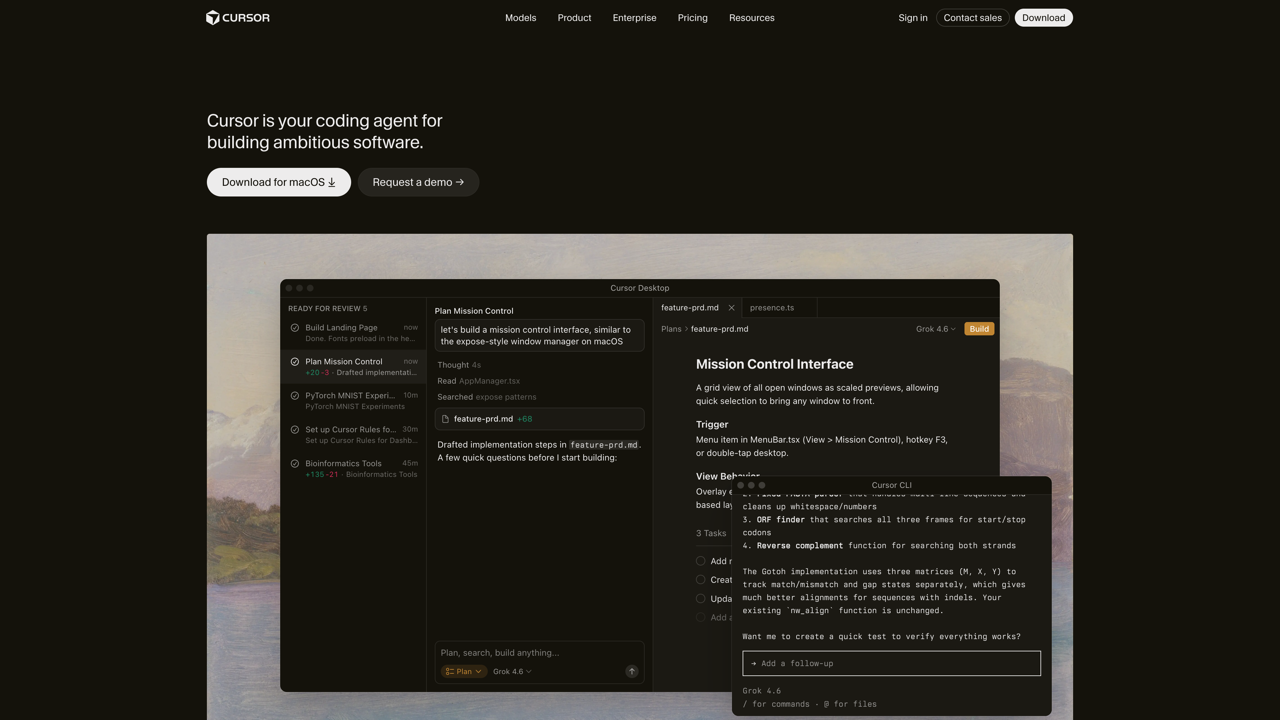1280x720 pixels.
Task: Click the Sign in link
Action: pos(913,18)
